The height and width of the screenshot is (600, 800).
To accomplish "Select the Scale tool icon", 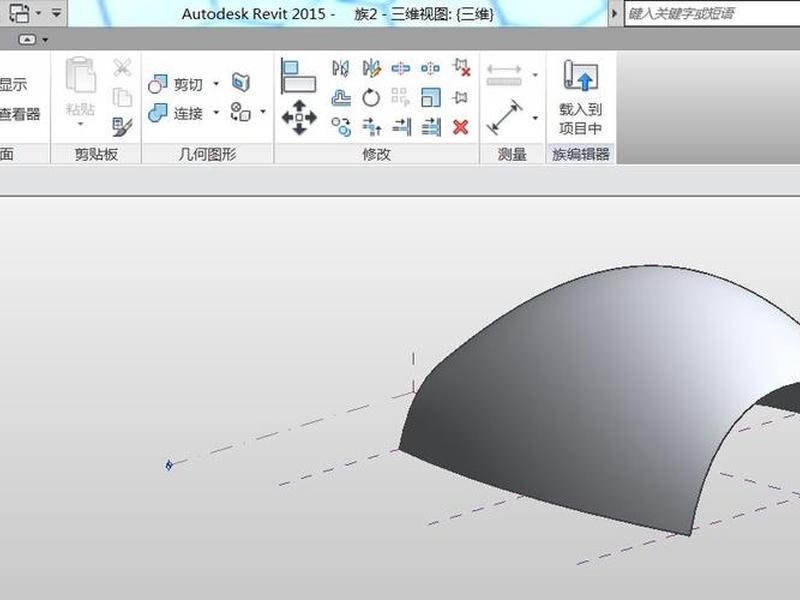I will coord(431,97).
